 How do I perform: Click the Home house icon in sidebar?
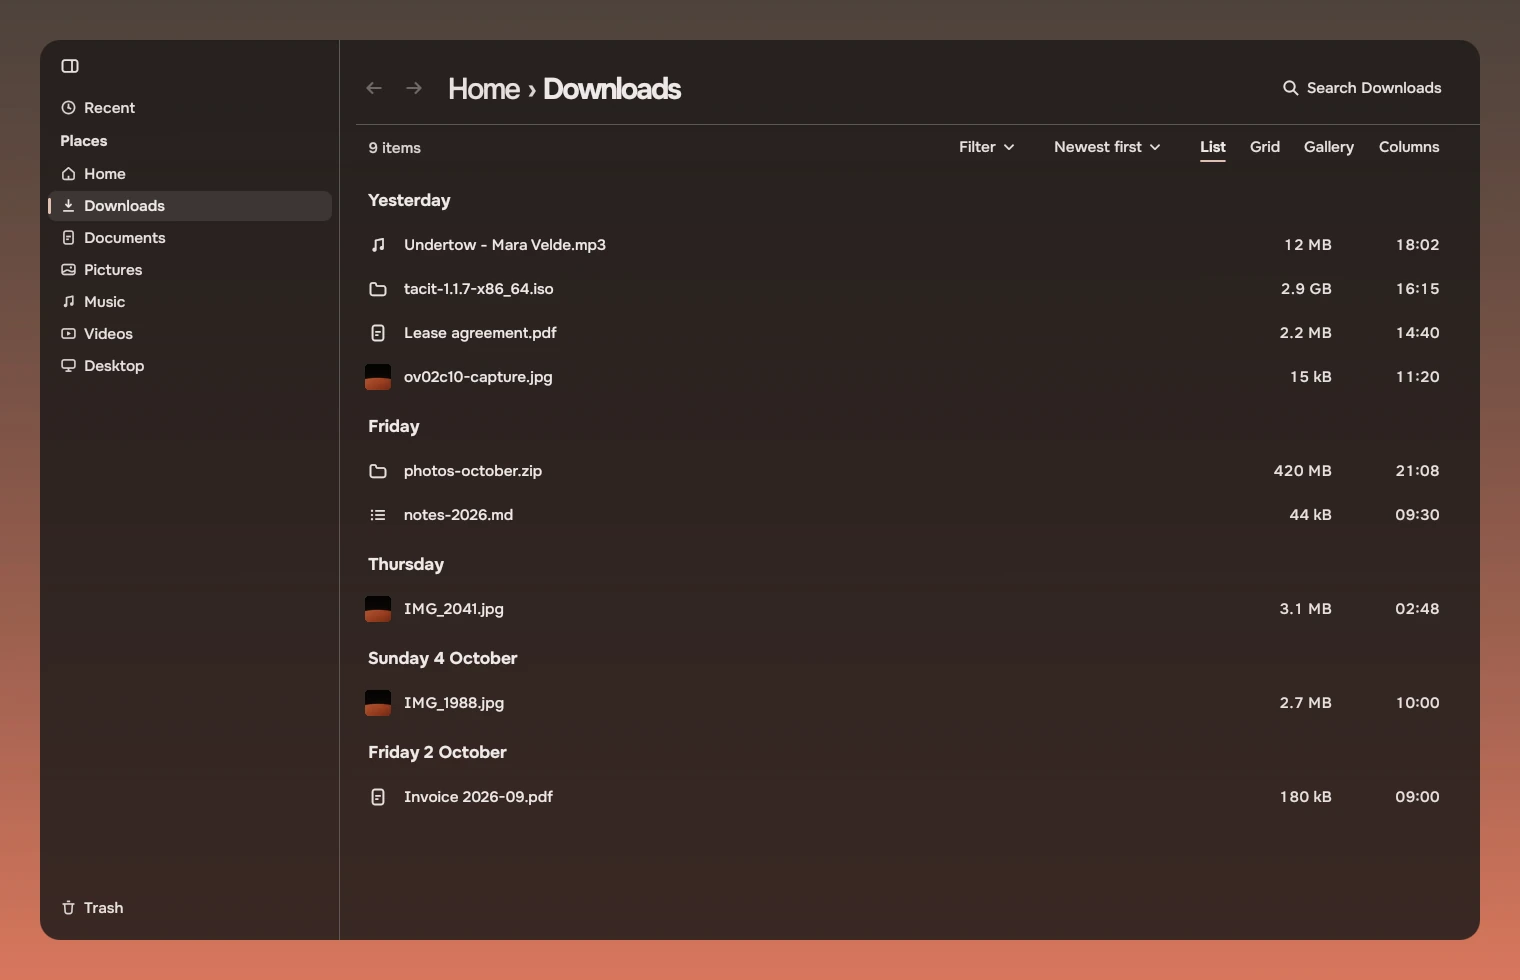click(x=68, y=174)
